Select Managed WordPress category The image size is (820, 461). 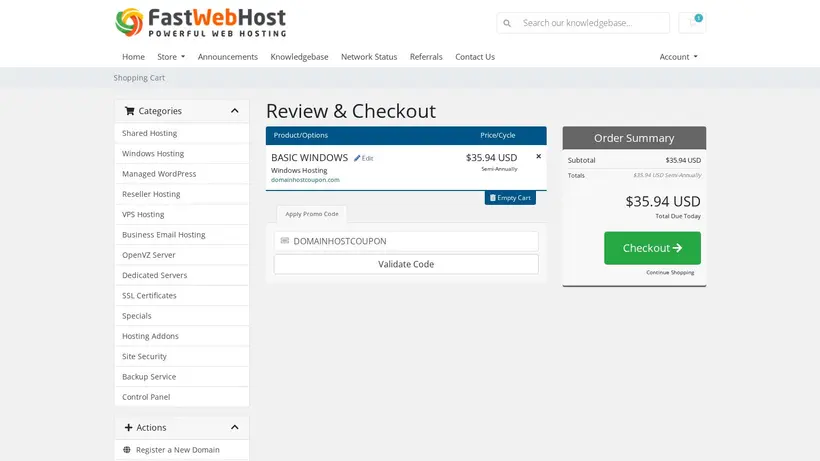[x=181, y=174]
